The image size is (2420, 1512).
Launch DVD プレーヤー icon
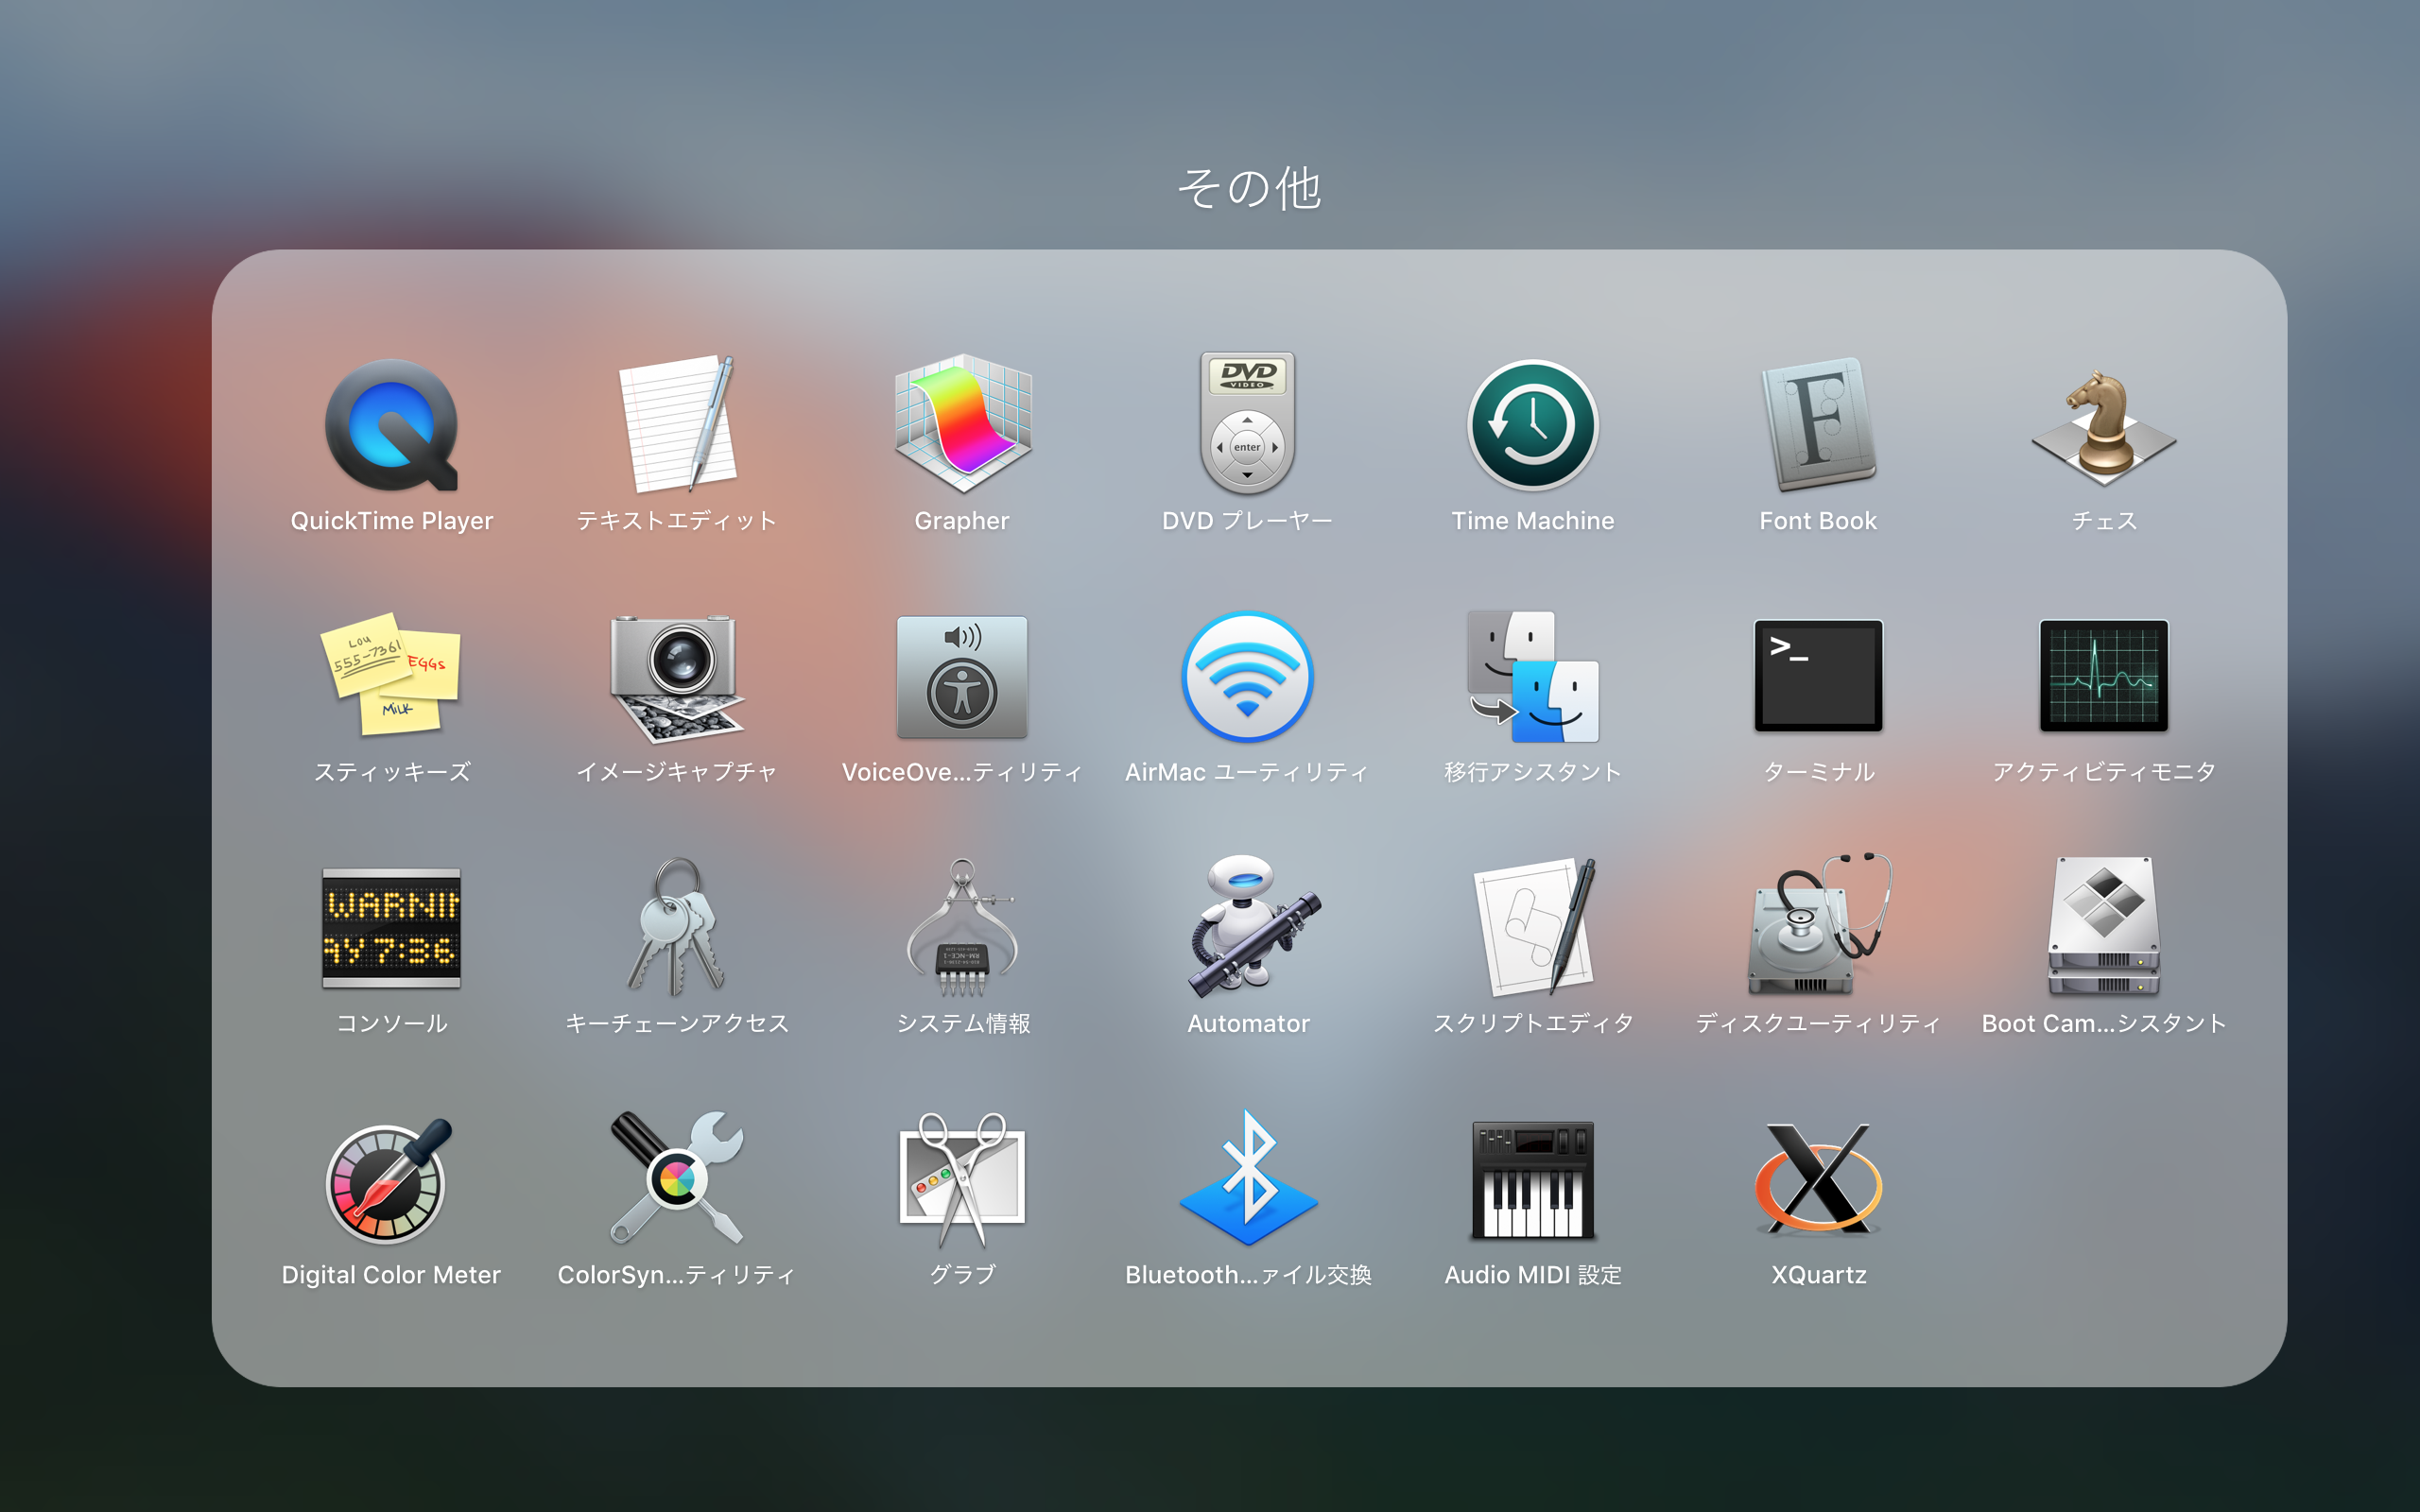pyautogui.click(x=1247, y=425)
